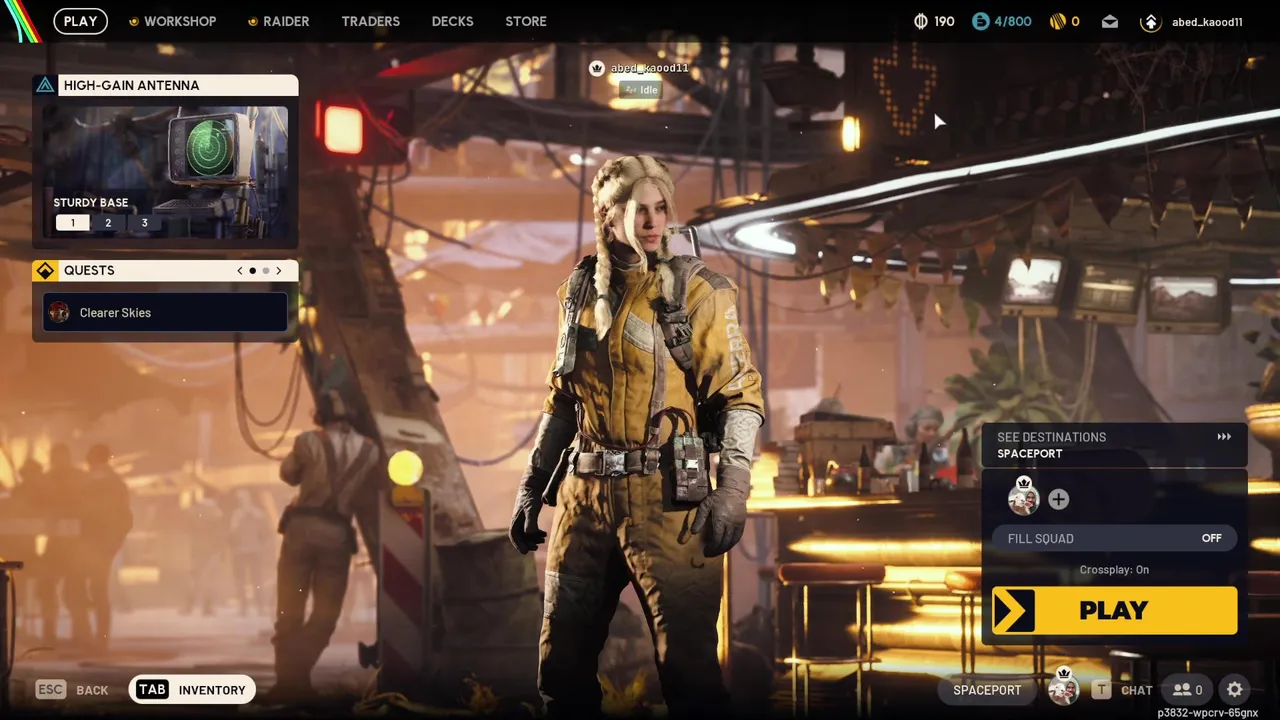Click the Crossplay: On label
1280x720 pixels.
(x=1114, y=570)
